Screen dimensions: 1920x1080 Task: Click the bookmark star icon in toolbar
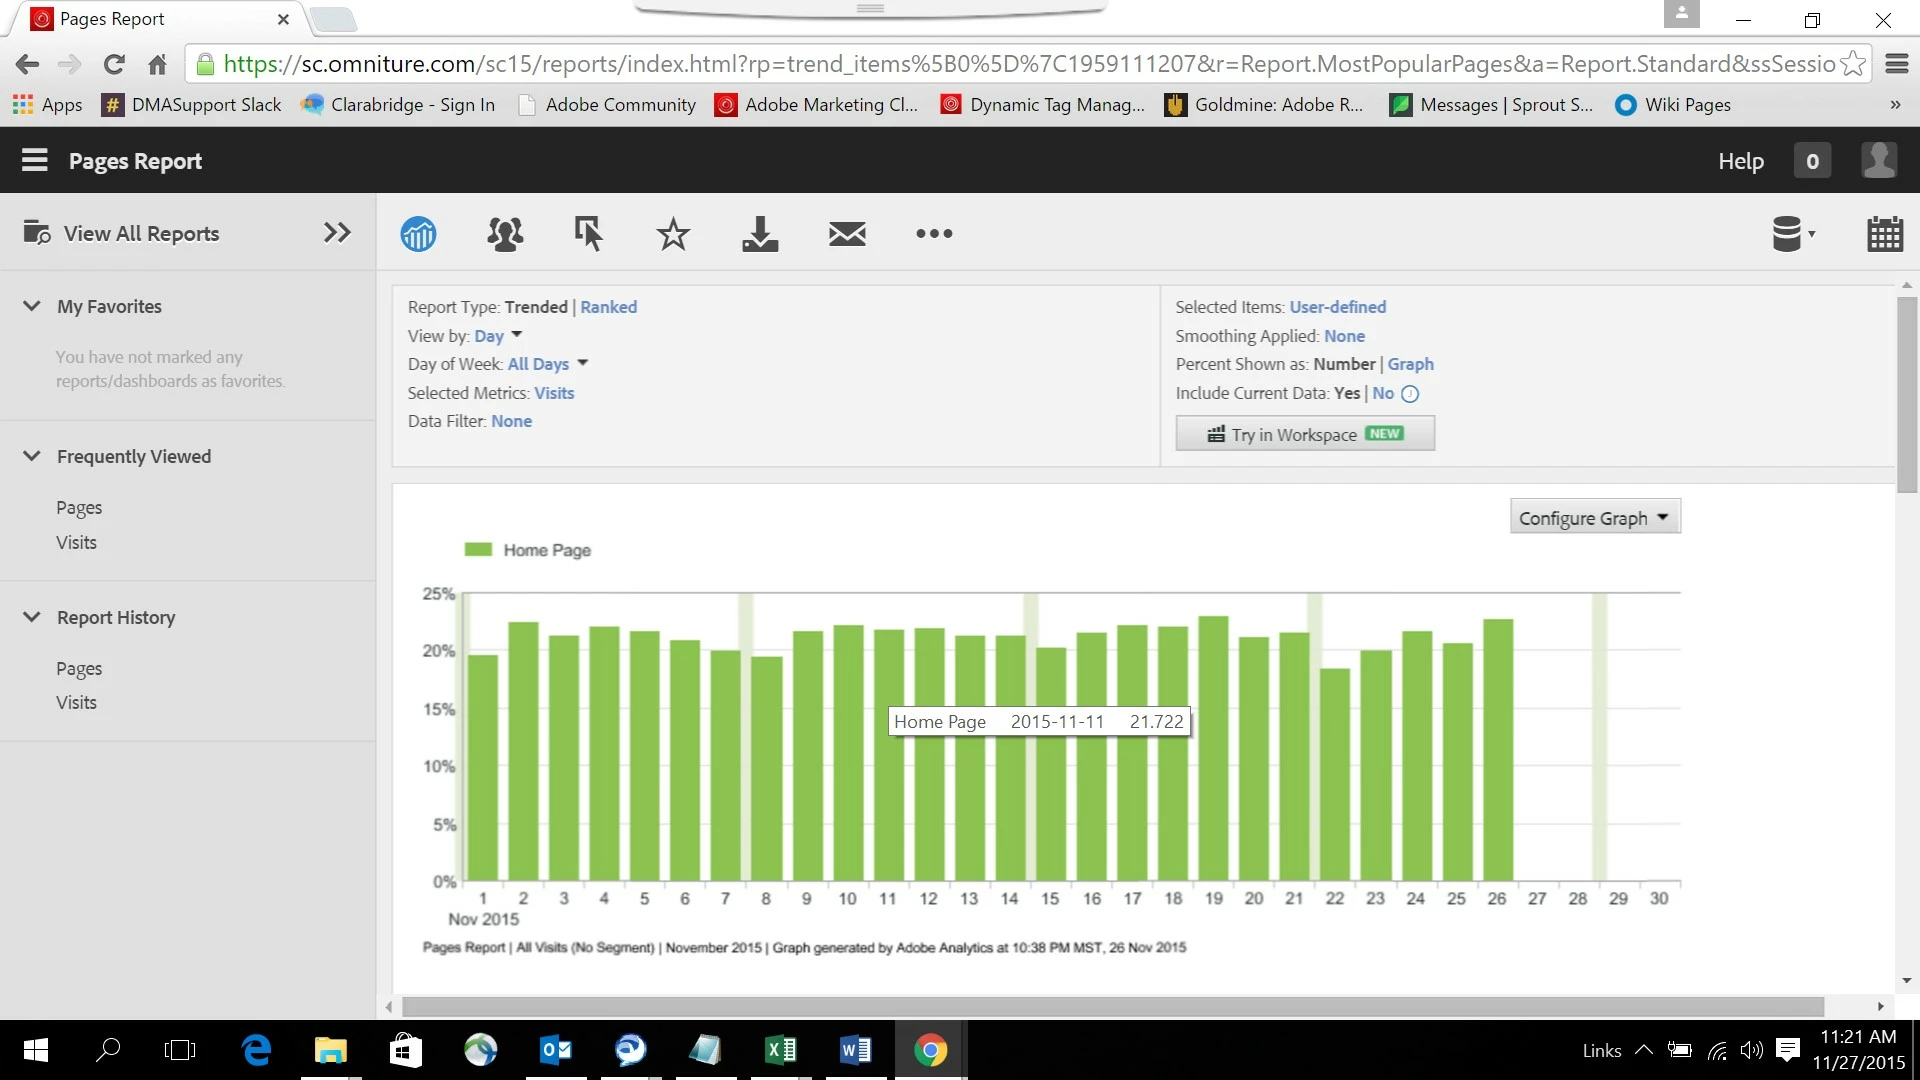pyautogui.click(x=673, y=234)
